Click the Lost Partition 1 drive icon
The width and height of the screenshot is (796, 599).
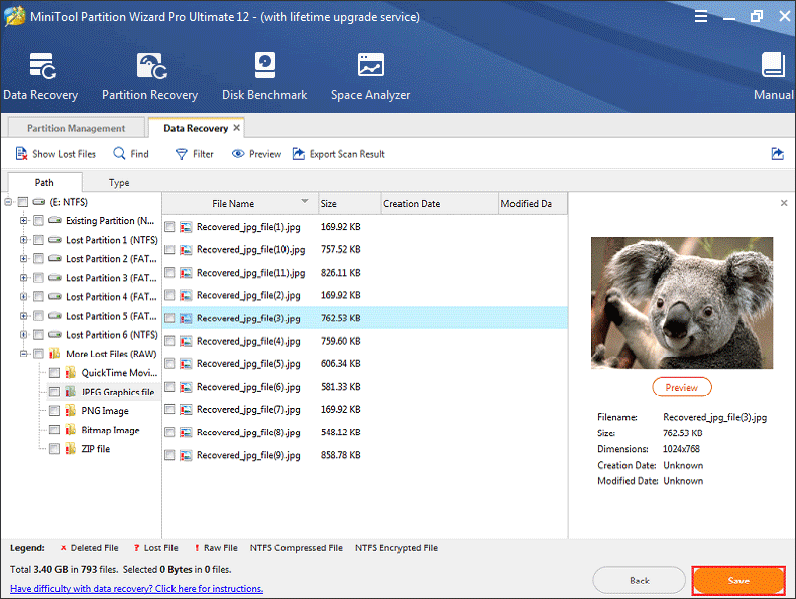55,240
